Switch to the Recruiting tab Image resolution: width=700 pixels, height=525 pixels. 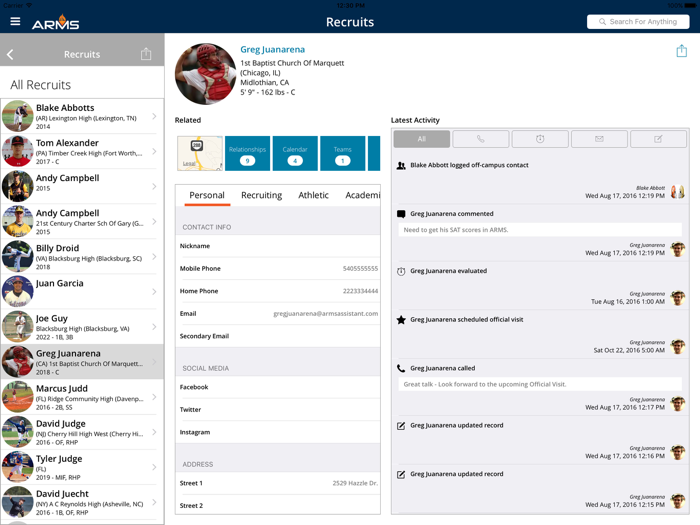coord(262,195)
